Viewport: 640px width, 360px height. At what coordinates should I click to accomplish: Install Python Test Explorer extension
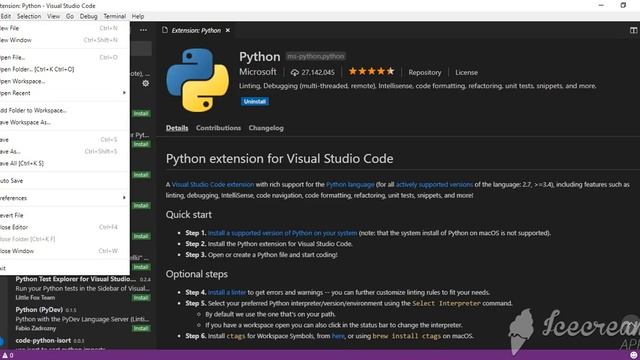point(141,298)
